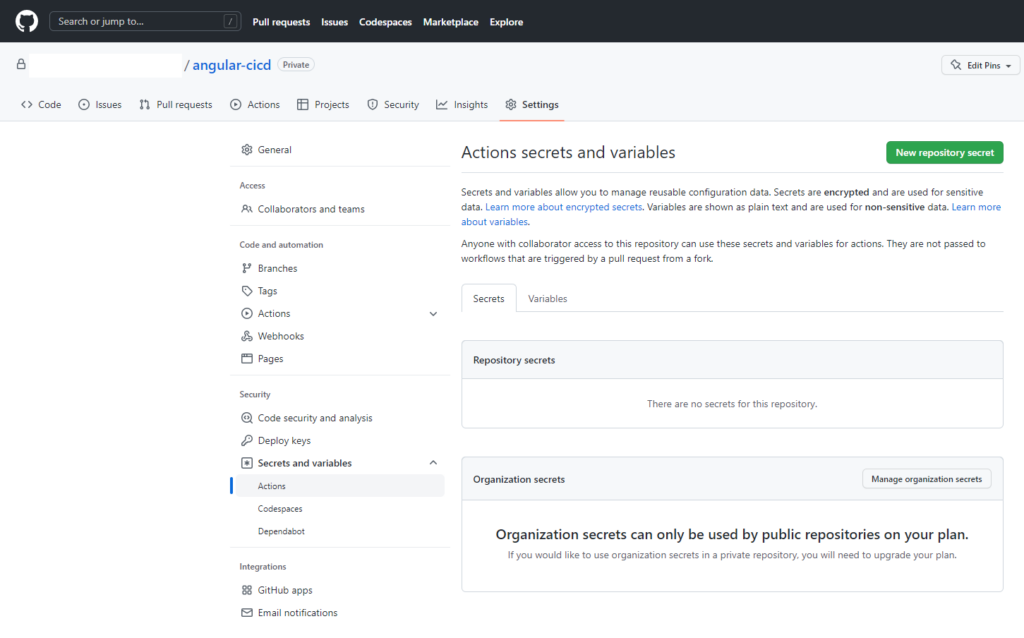Click the Projects table icon

[302, 104]
